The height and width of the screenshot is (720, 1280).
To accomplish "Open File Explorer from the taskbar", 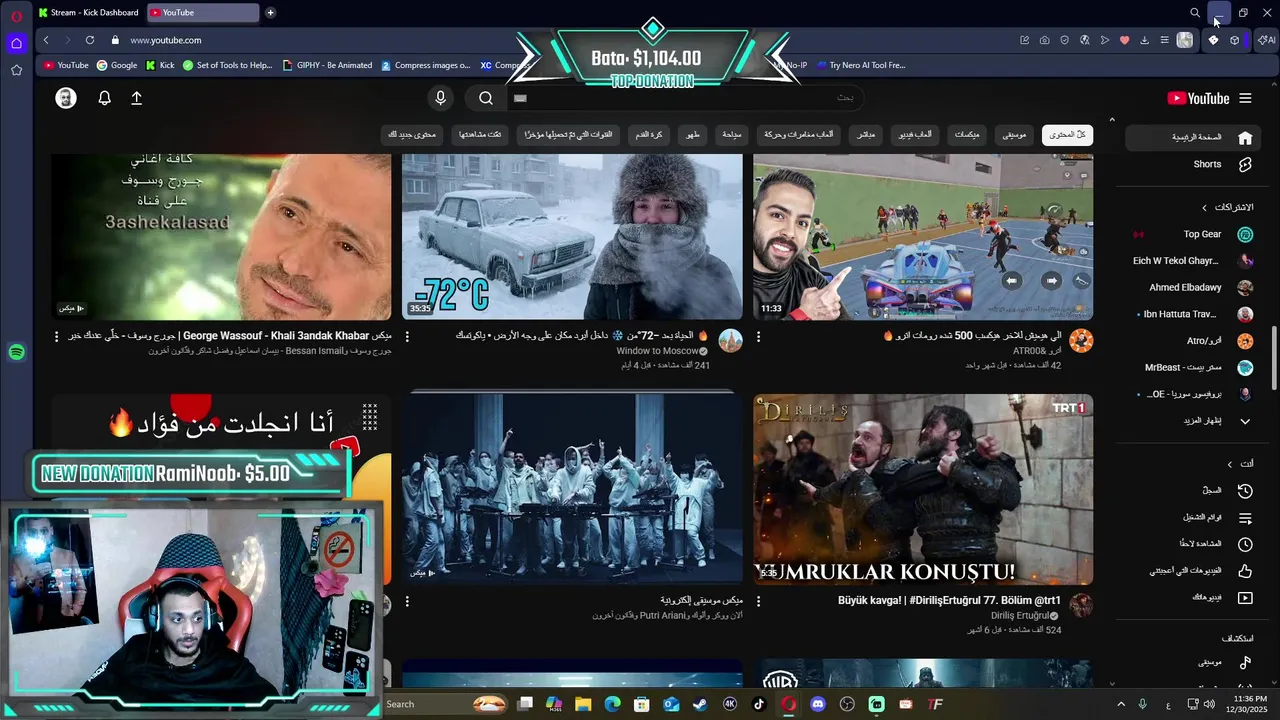I will pos(583,704).
